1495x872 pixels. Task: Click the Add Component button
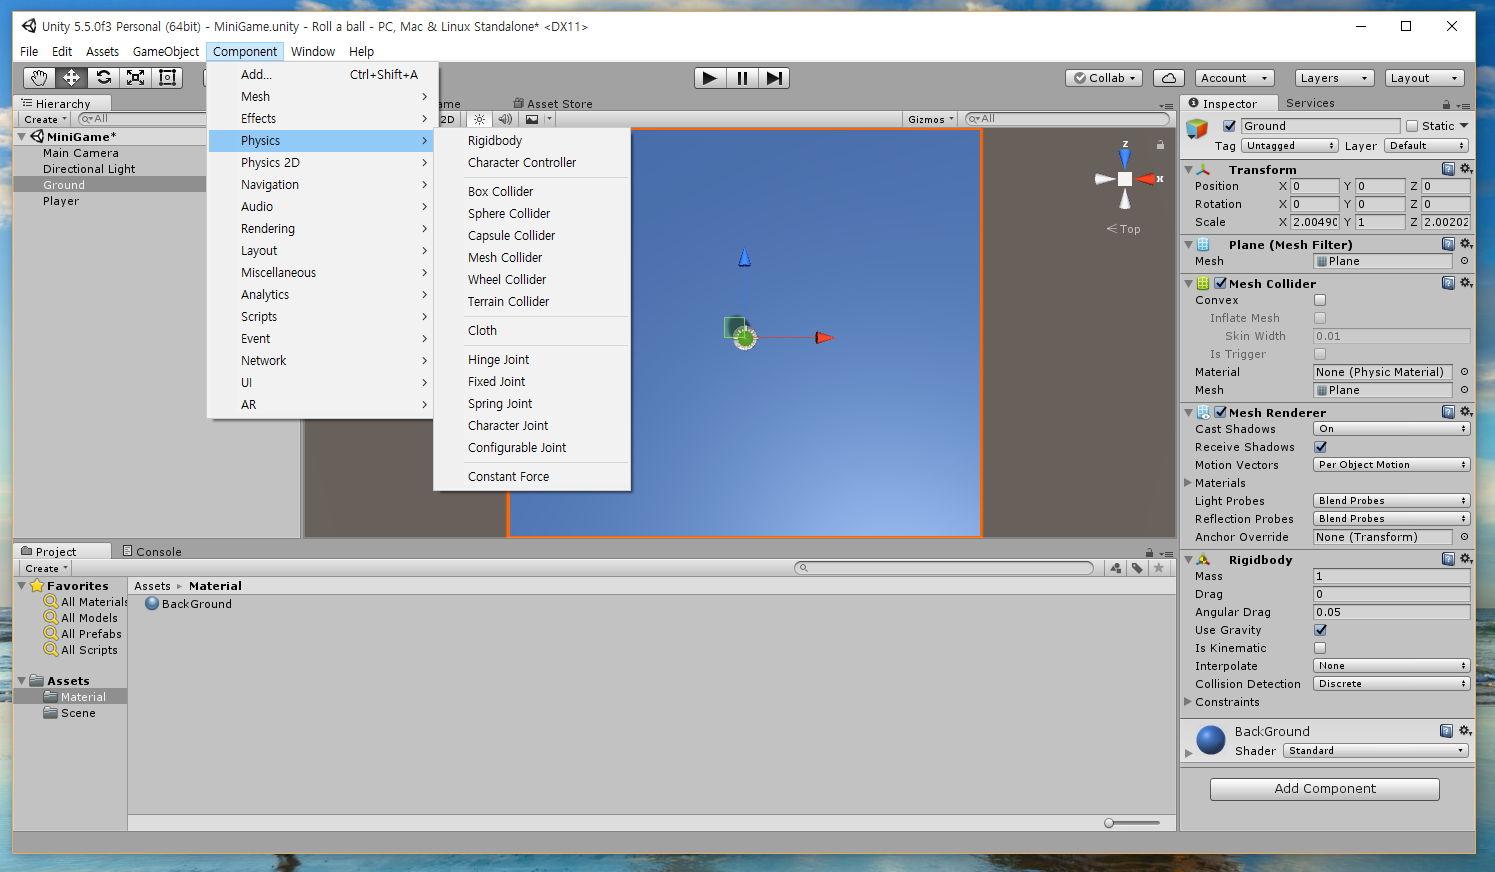click(1324, 788)
